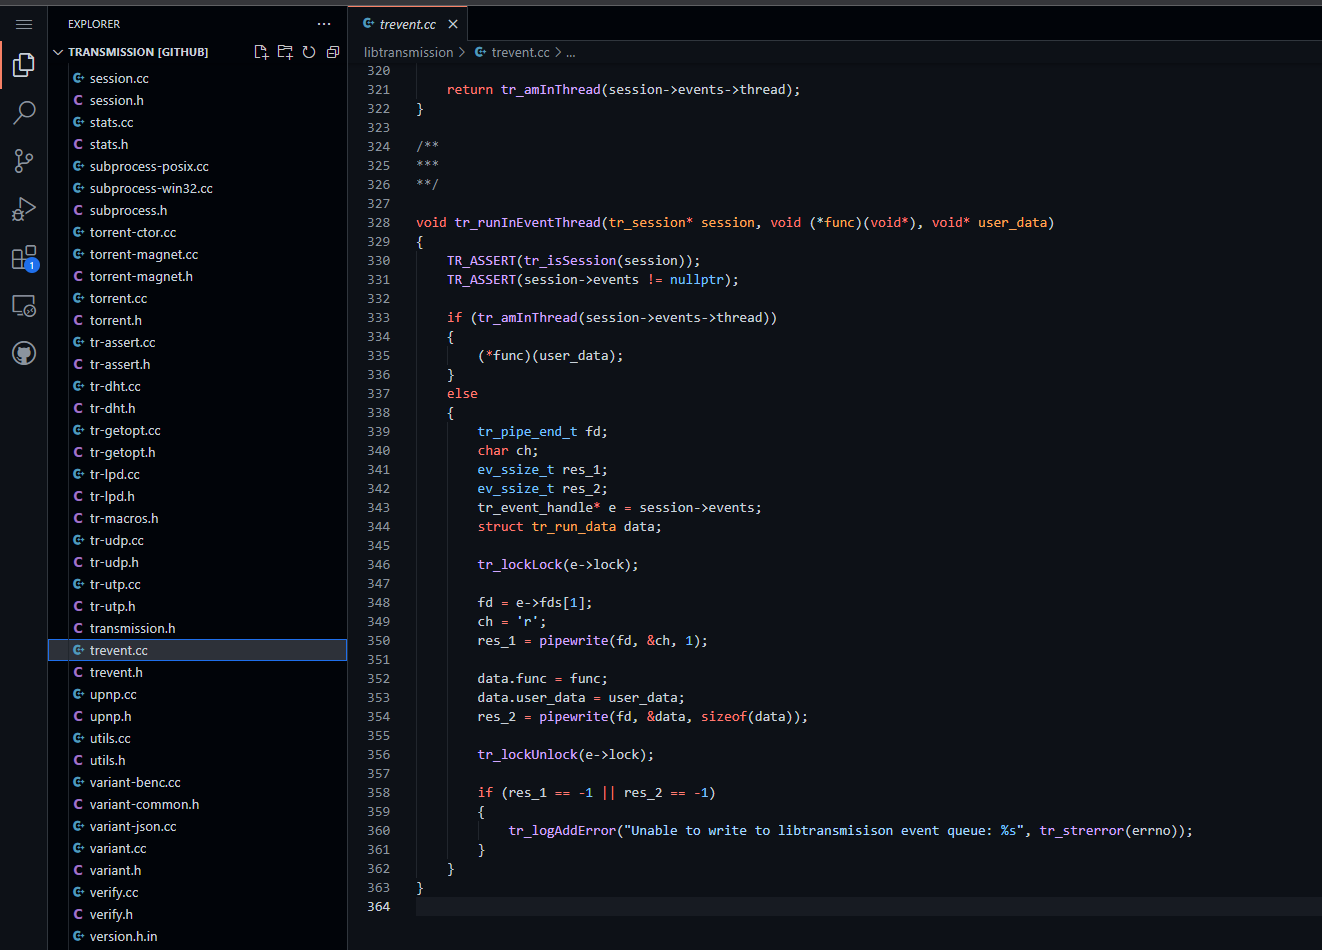Open tr-assert.h file
This screenshot has width=1322, height=950.
[198, 364]
